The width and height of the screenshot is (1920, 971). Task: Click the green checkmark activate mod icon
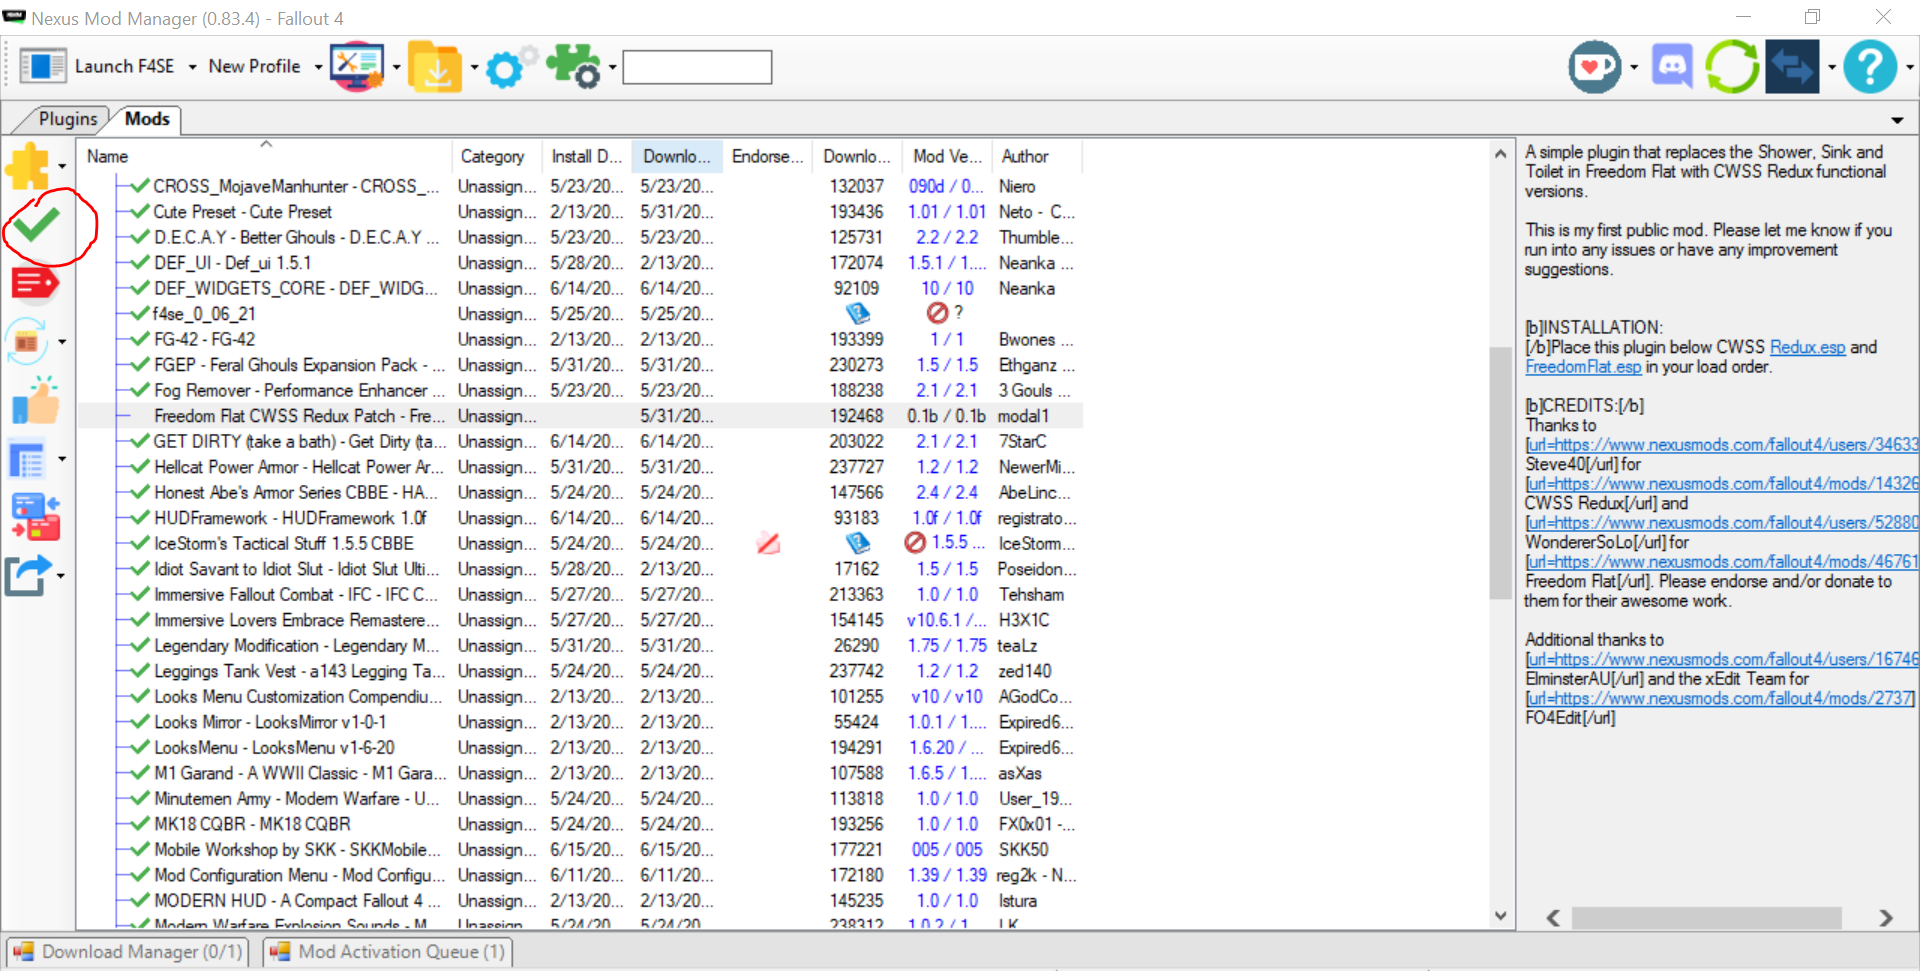tap(36, 225)
